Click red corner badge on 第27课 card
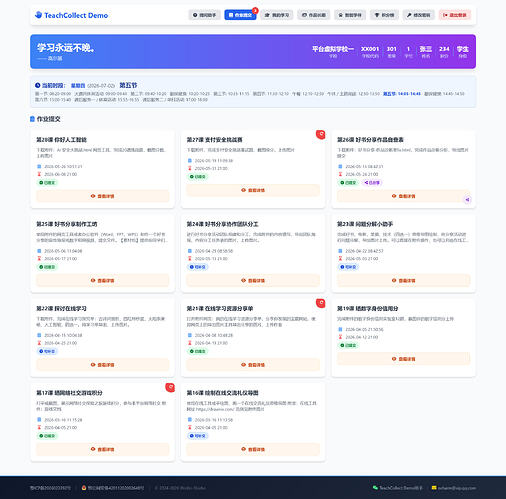Image resolution: width=506 pixels, height=499 pixels. 321,135
